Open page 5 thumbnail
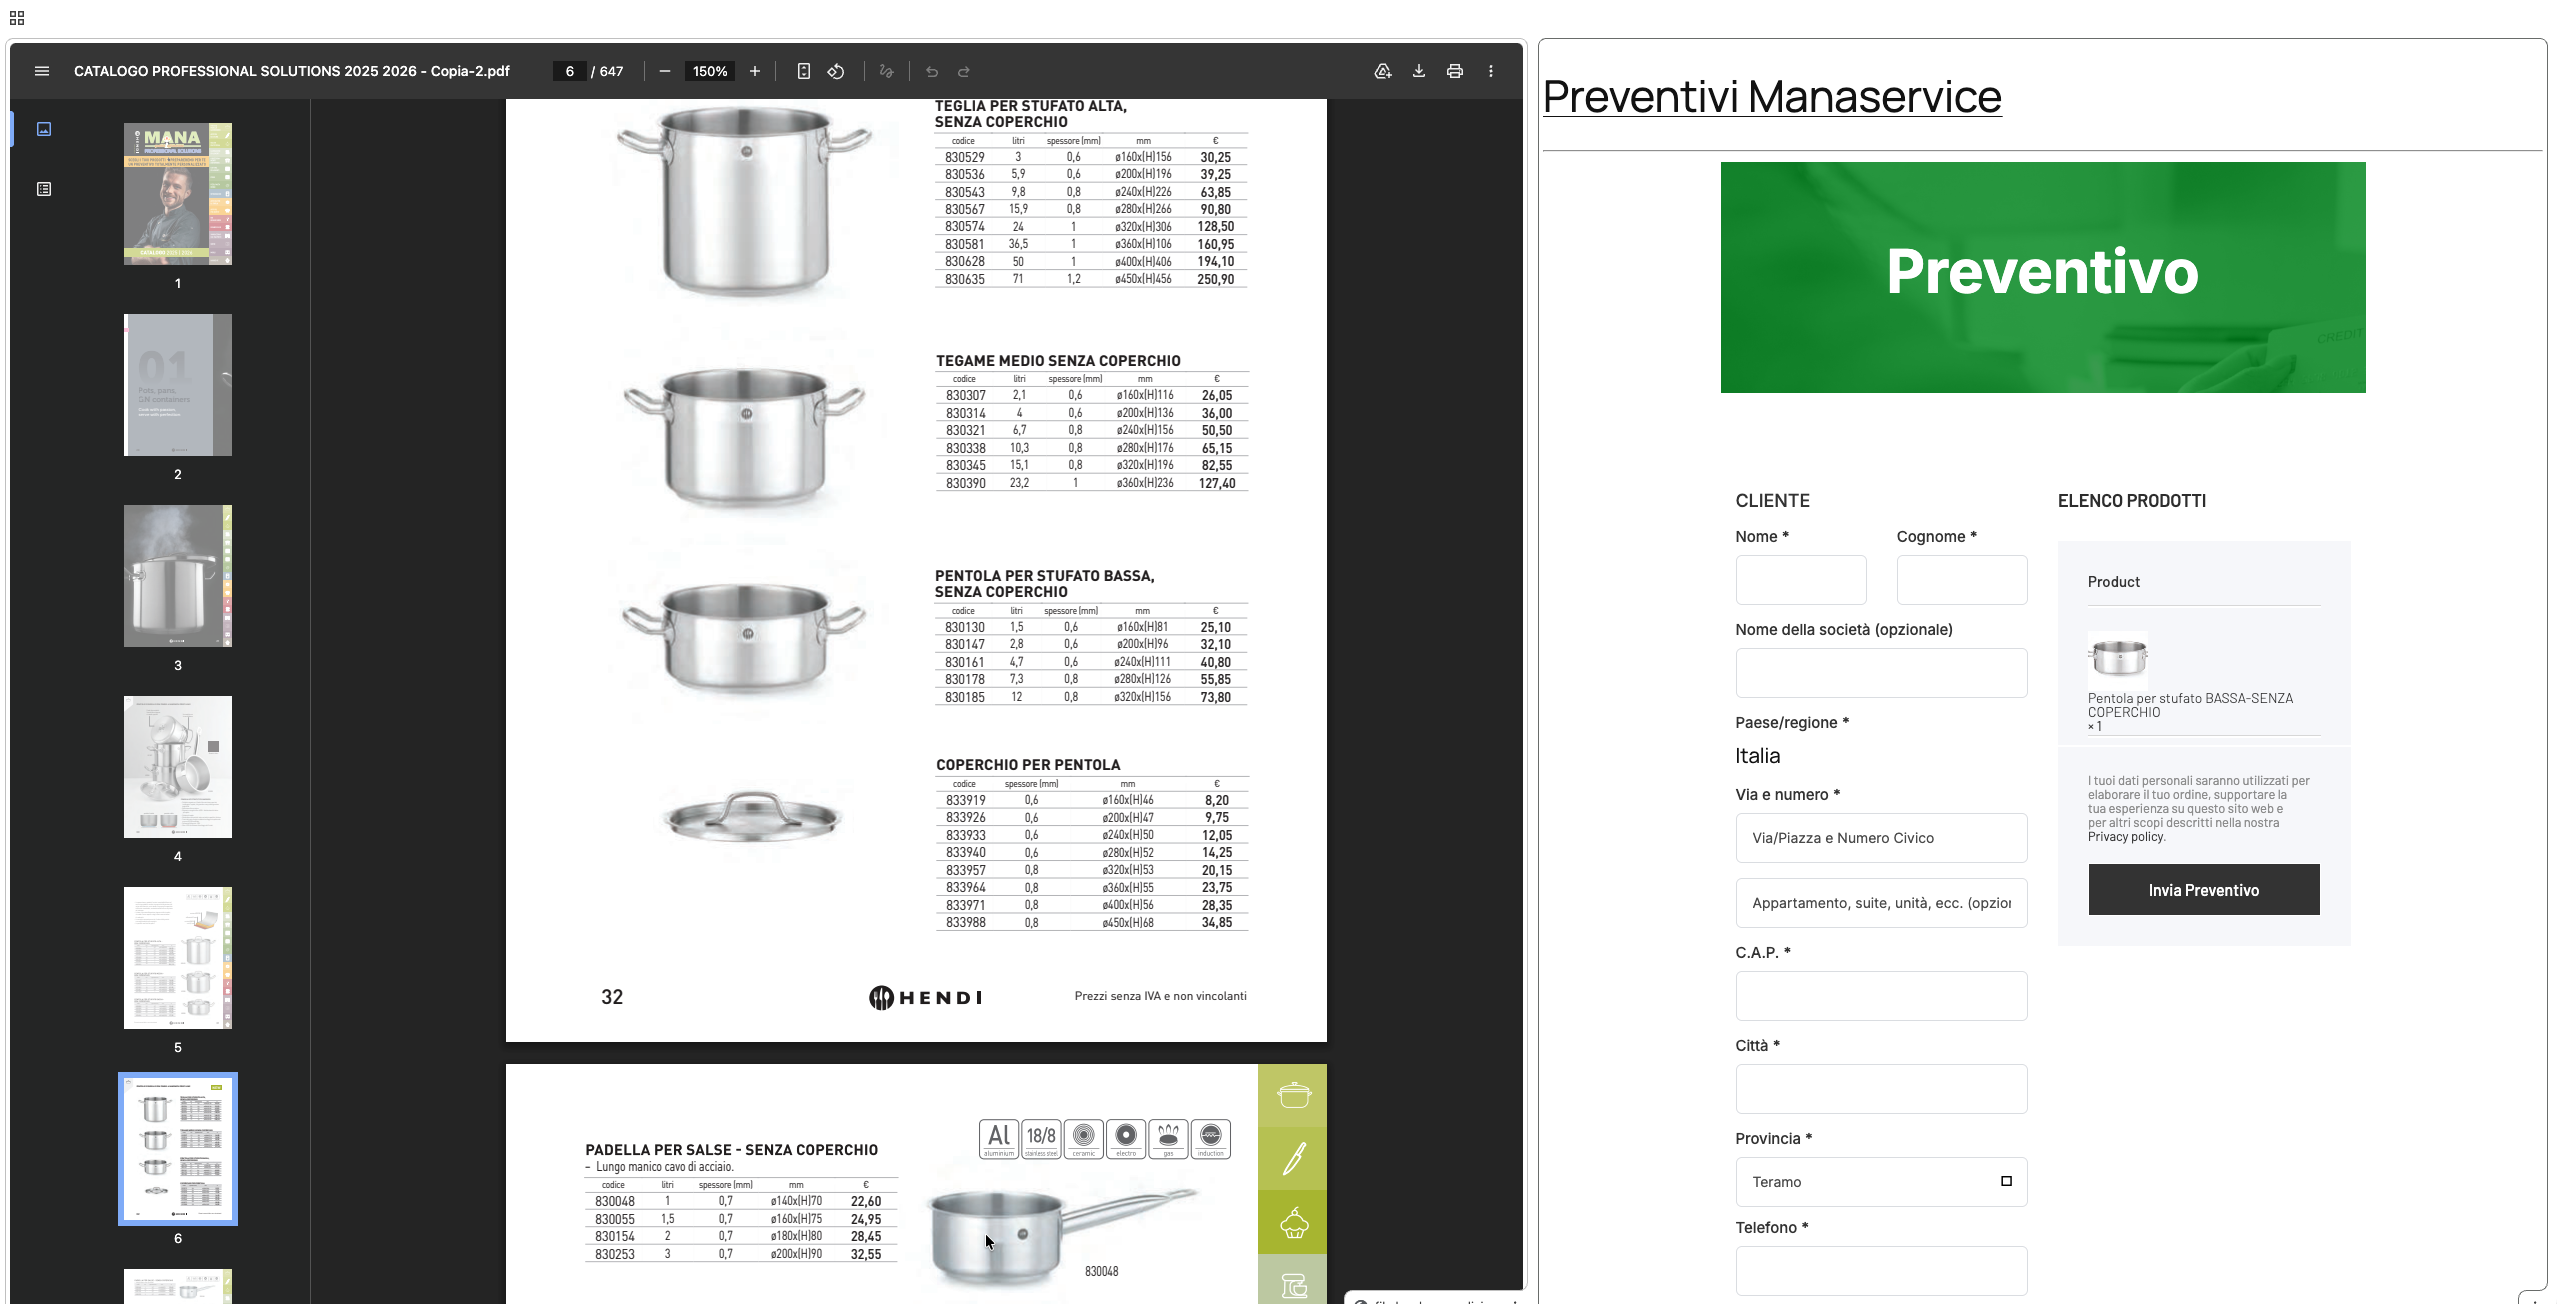The width and height of the screenshot is (2557, 1304). pos(178,958)
